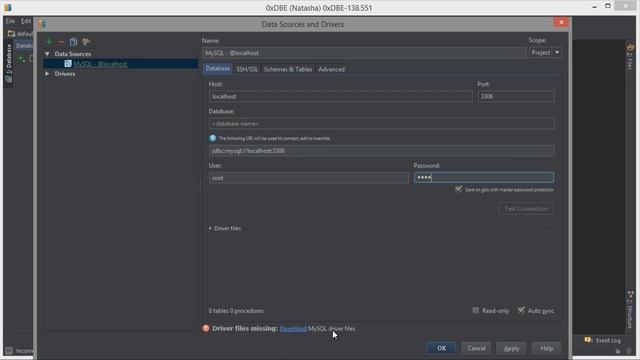Expand the Driver files section
Screen dimensions: 640x360
[x=210, y=229]
